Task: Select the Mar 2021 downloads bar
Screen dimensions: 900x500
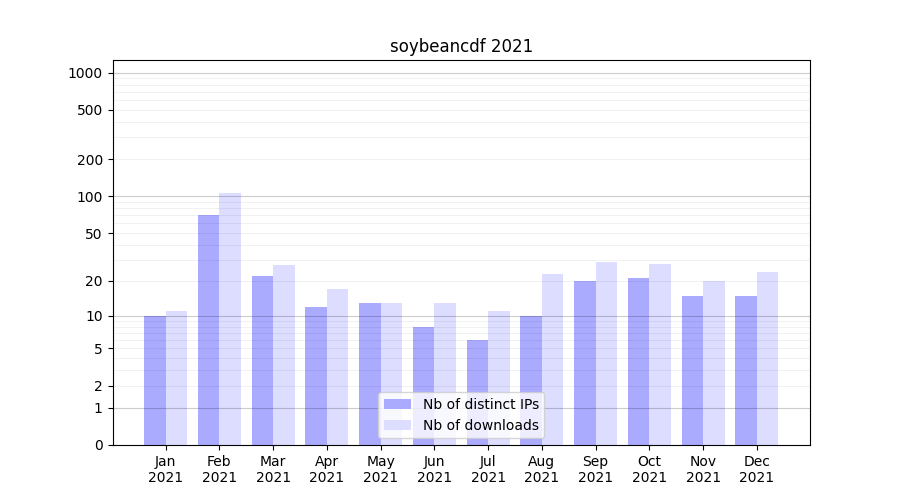Action: 284,355
